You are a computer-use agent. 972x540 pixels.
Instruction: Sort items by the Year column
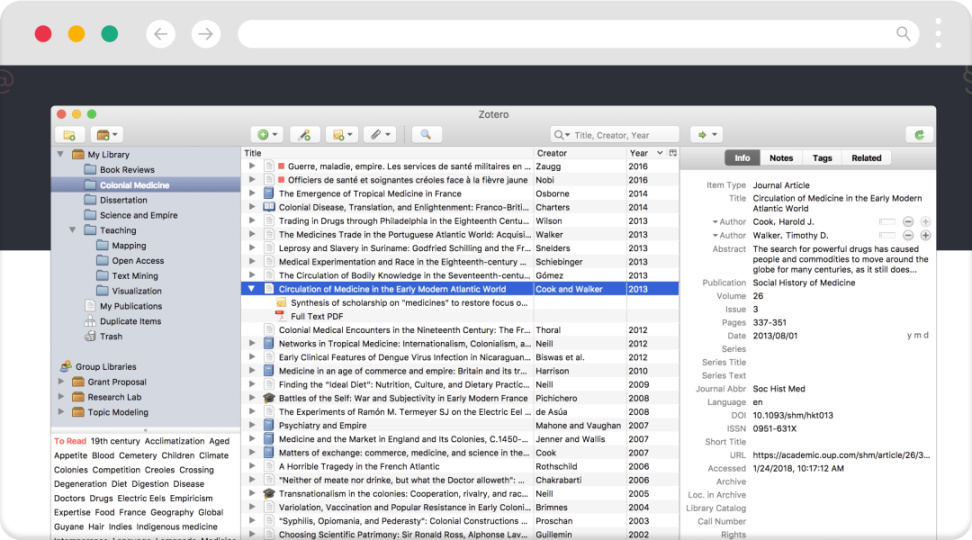[x=646, y=153]
